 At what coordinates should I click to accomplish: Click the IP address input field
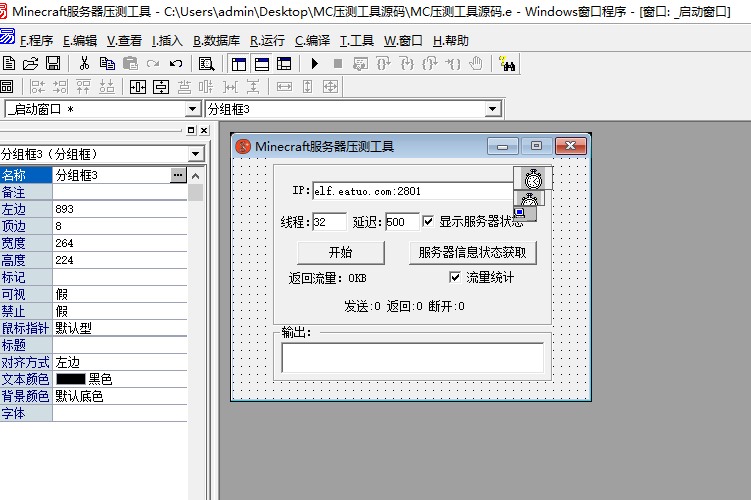(x=413, y=191)
